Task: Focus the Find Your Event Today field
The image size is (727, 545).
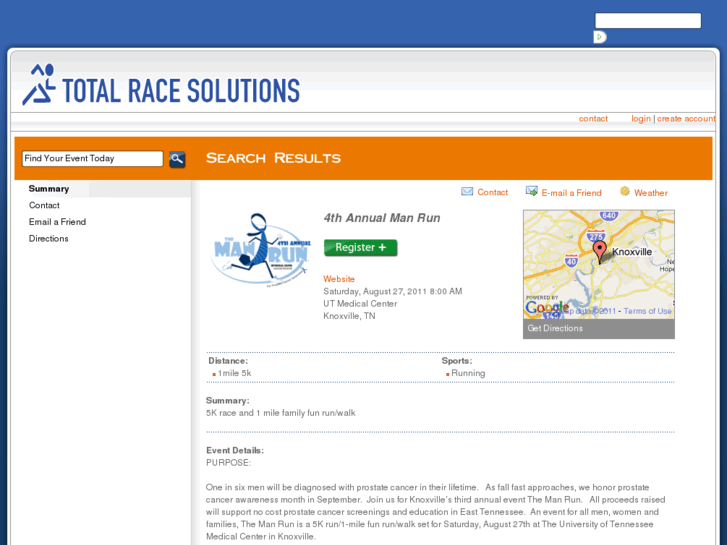Action: pos(92,159)
